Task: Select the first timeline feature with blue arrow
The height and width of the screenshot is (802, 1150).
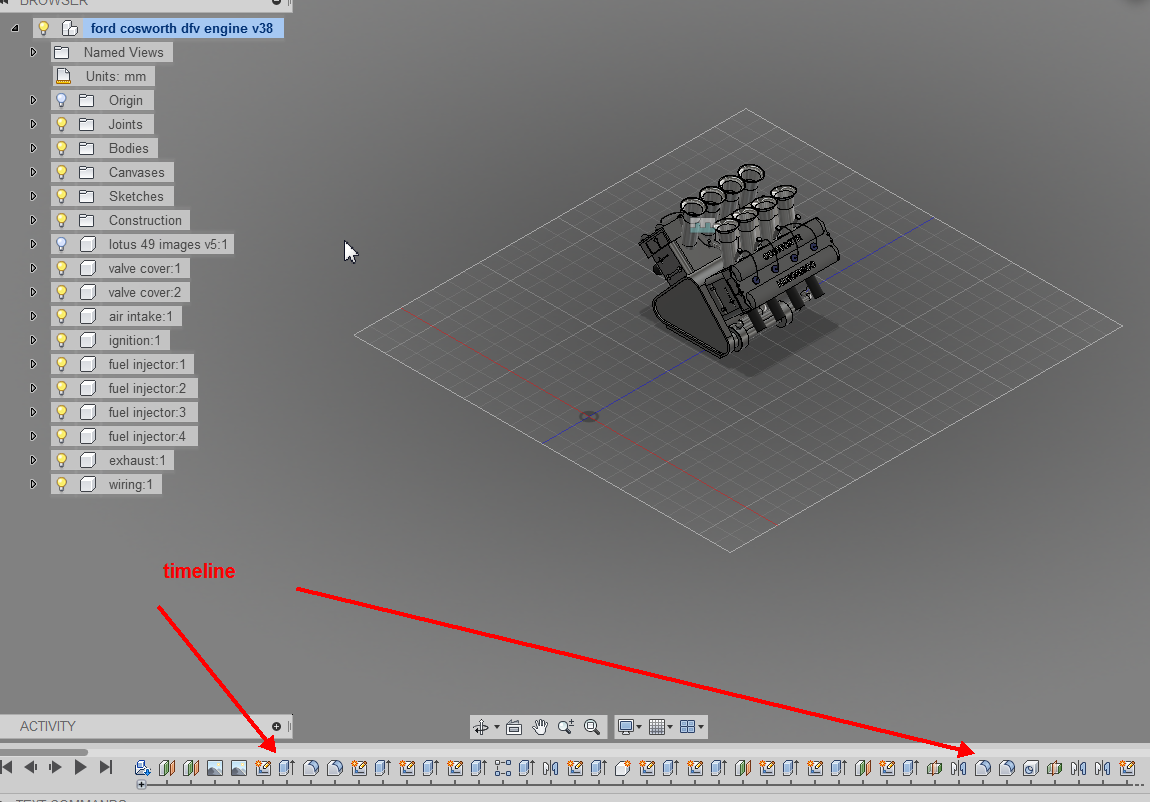Action: pyautogui.click(x=142, y=768)
